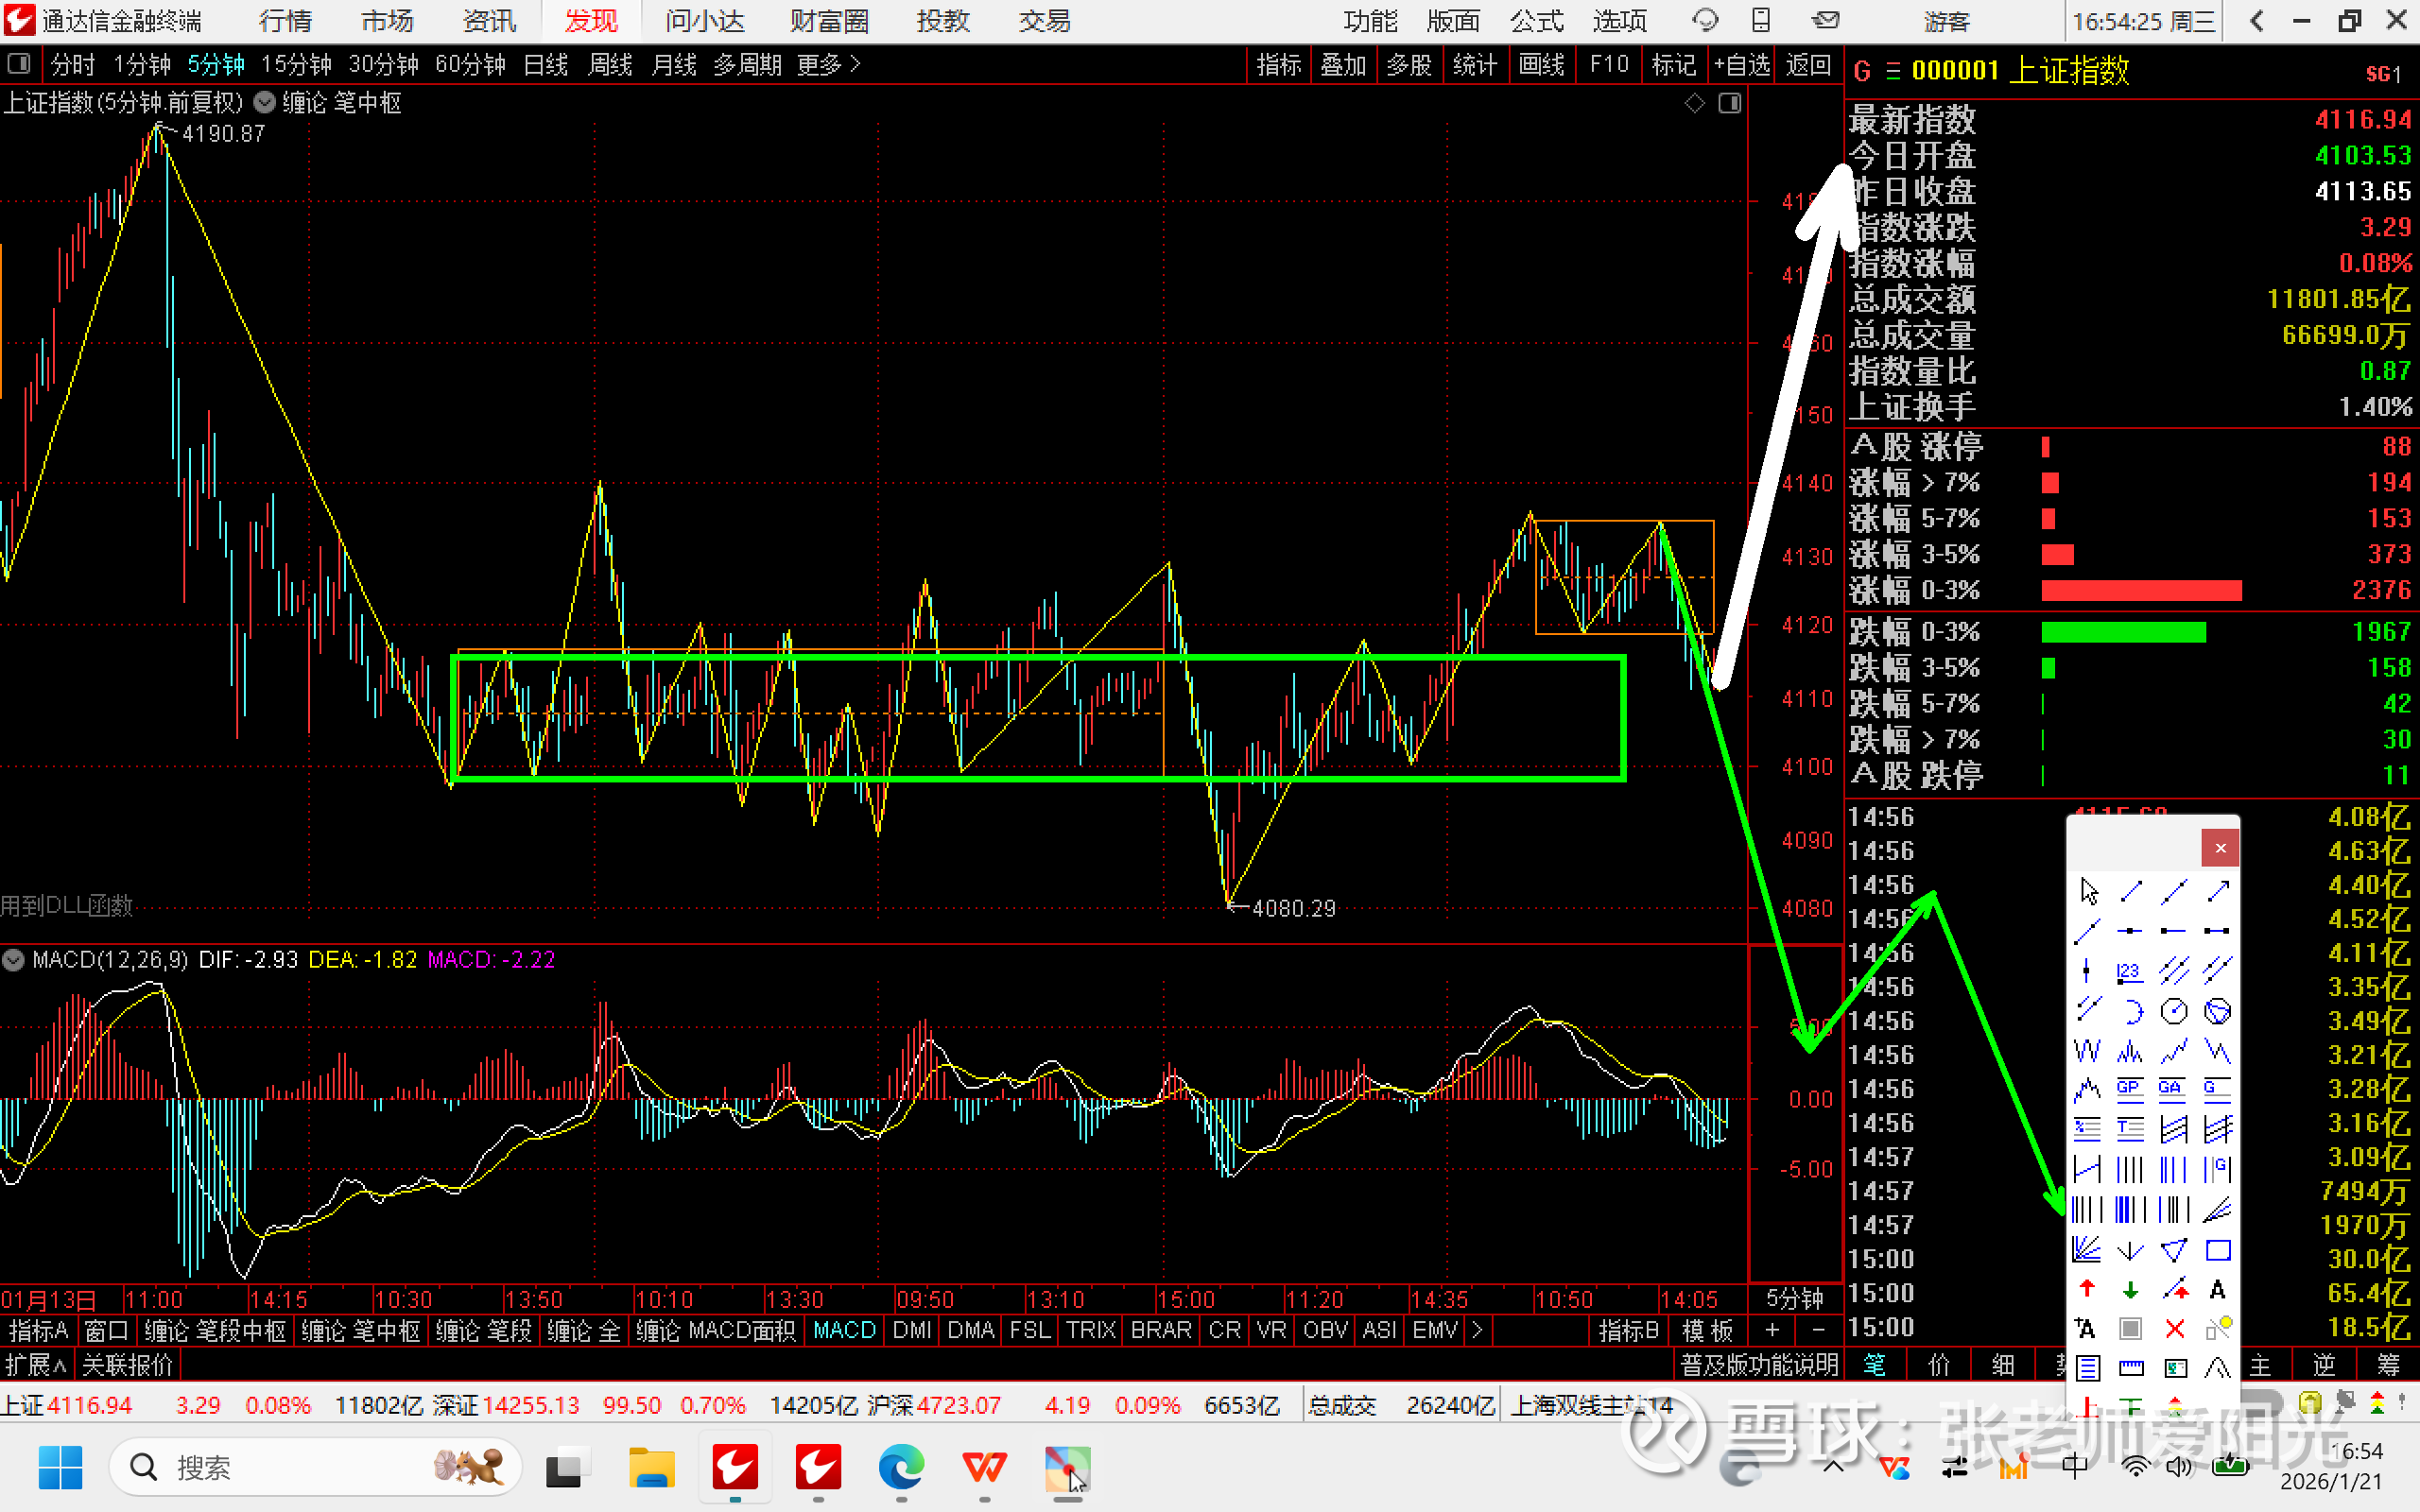Expand the 更多 period options
Image resolution: width=2420 pixels, height=1512 pixels.
tap(829, 65)
